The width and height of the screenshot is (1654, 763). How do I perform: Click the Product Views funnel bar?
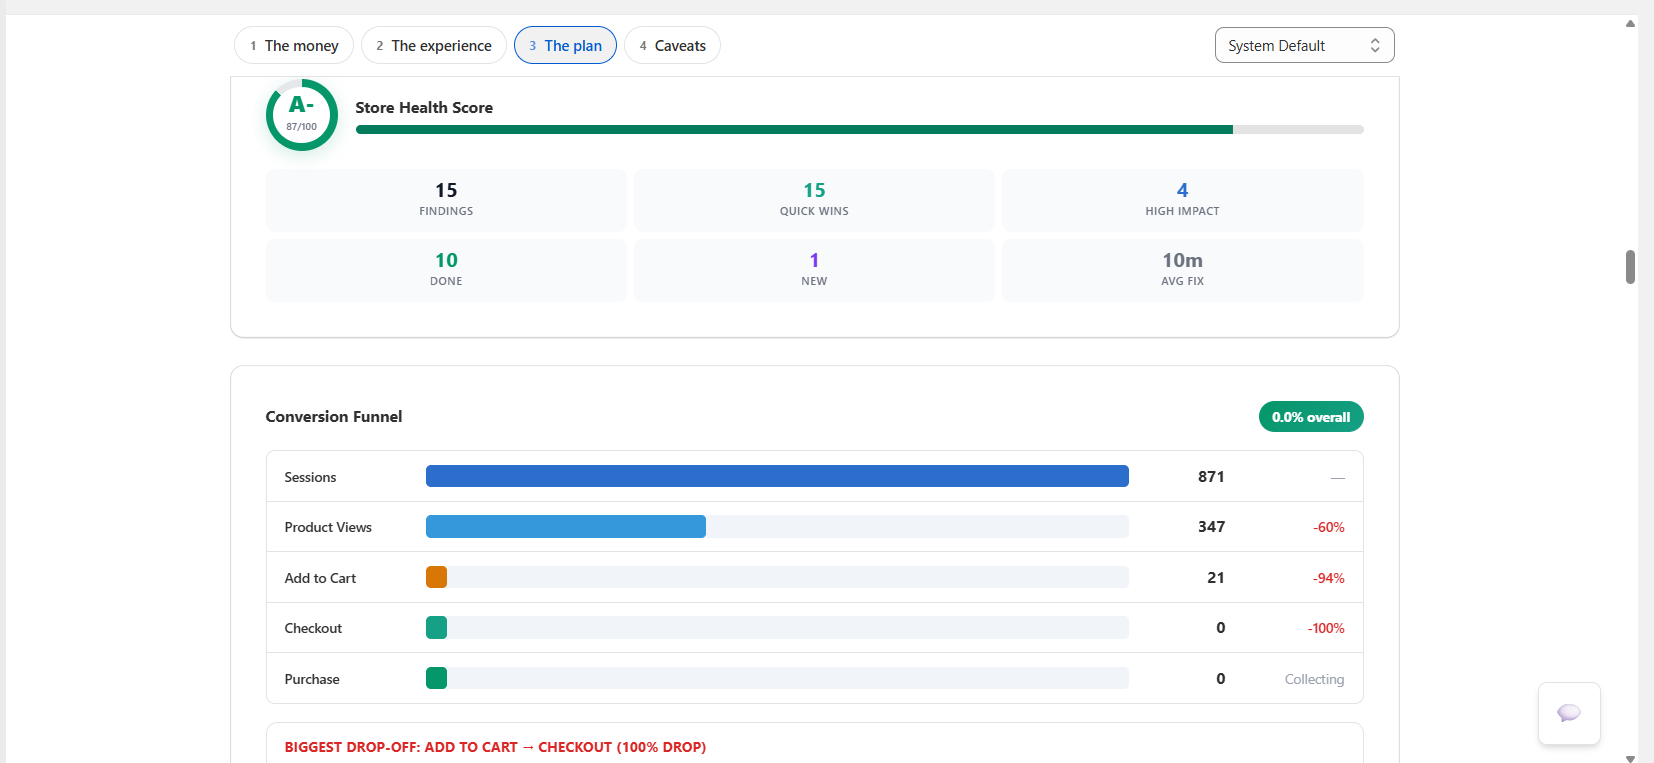566,526
